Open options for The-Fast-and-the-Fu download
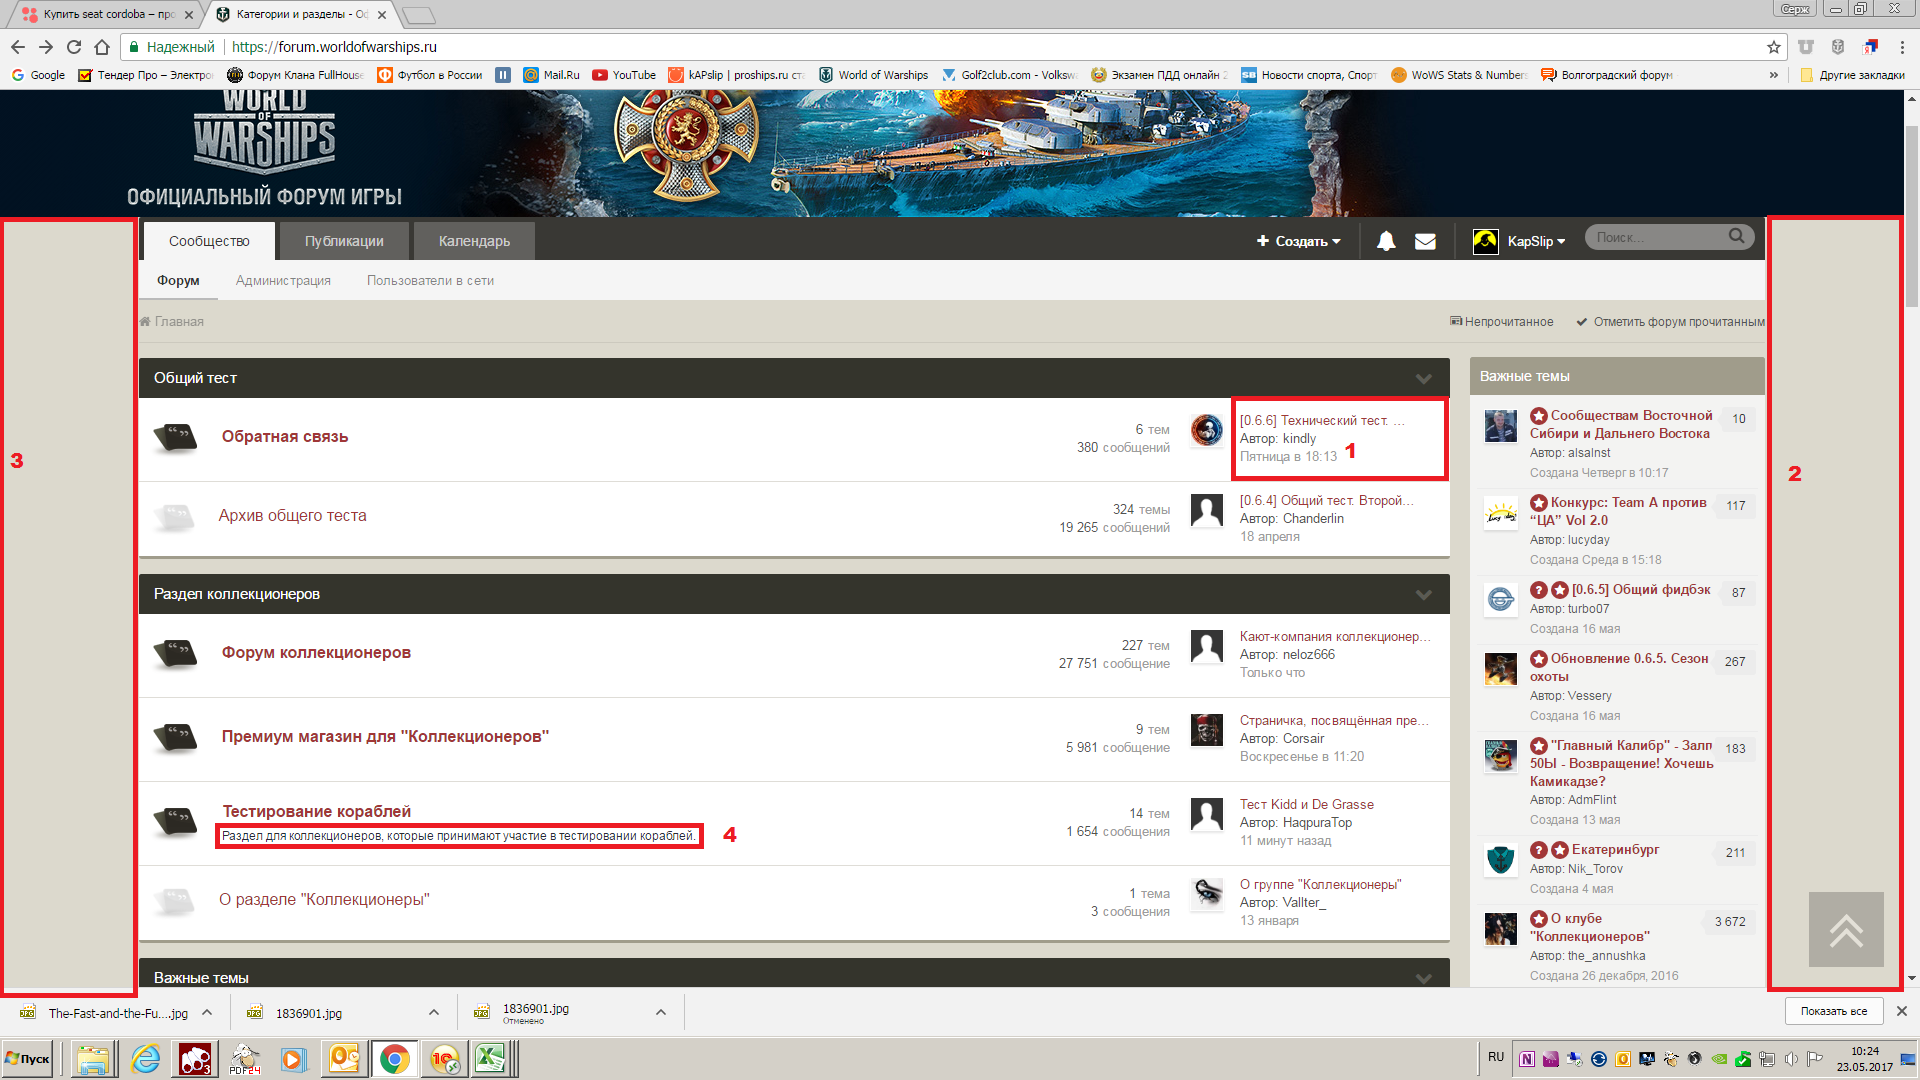This screenshot has height=1080, width=1920. tap(207, 1012)
